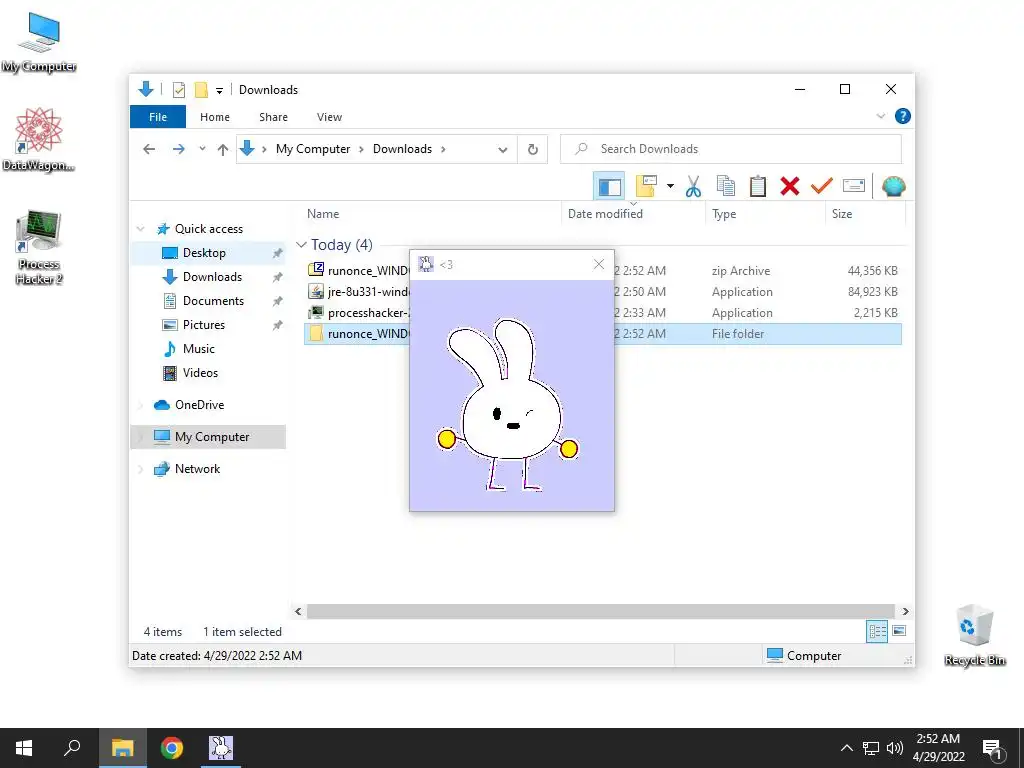Click the bunny app taskbar icon

click(221, 748)
